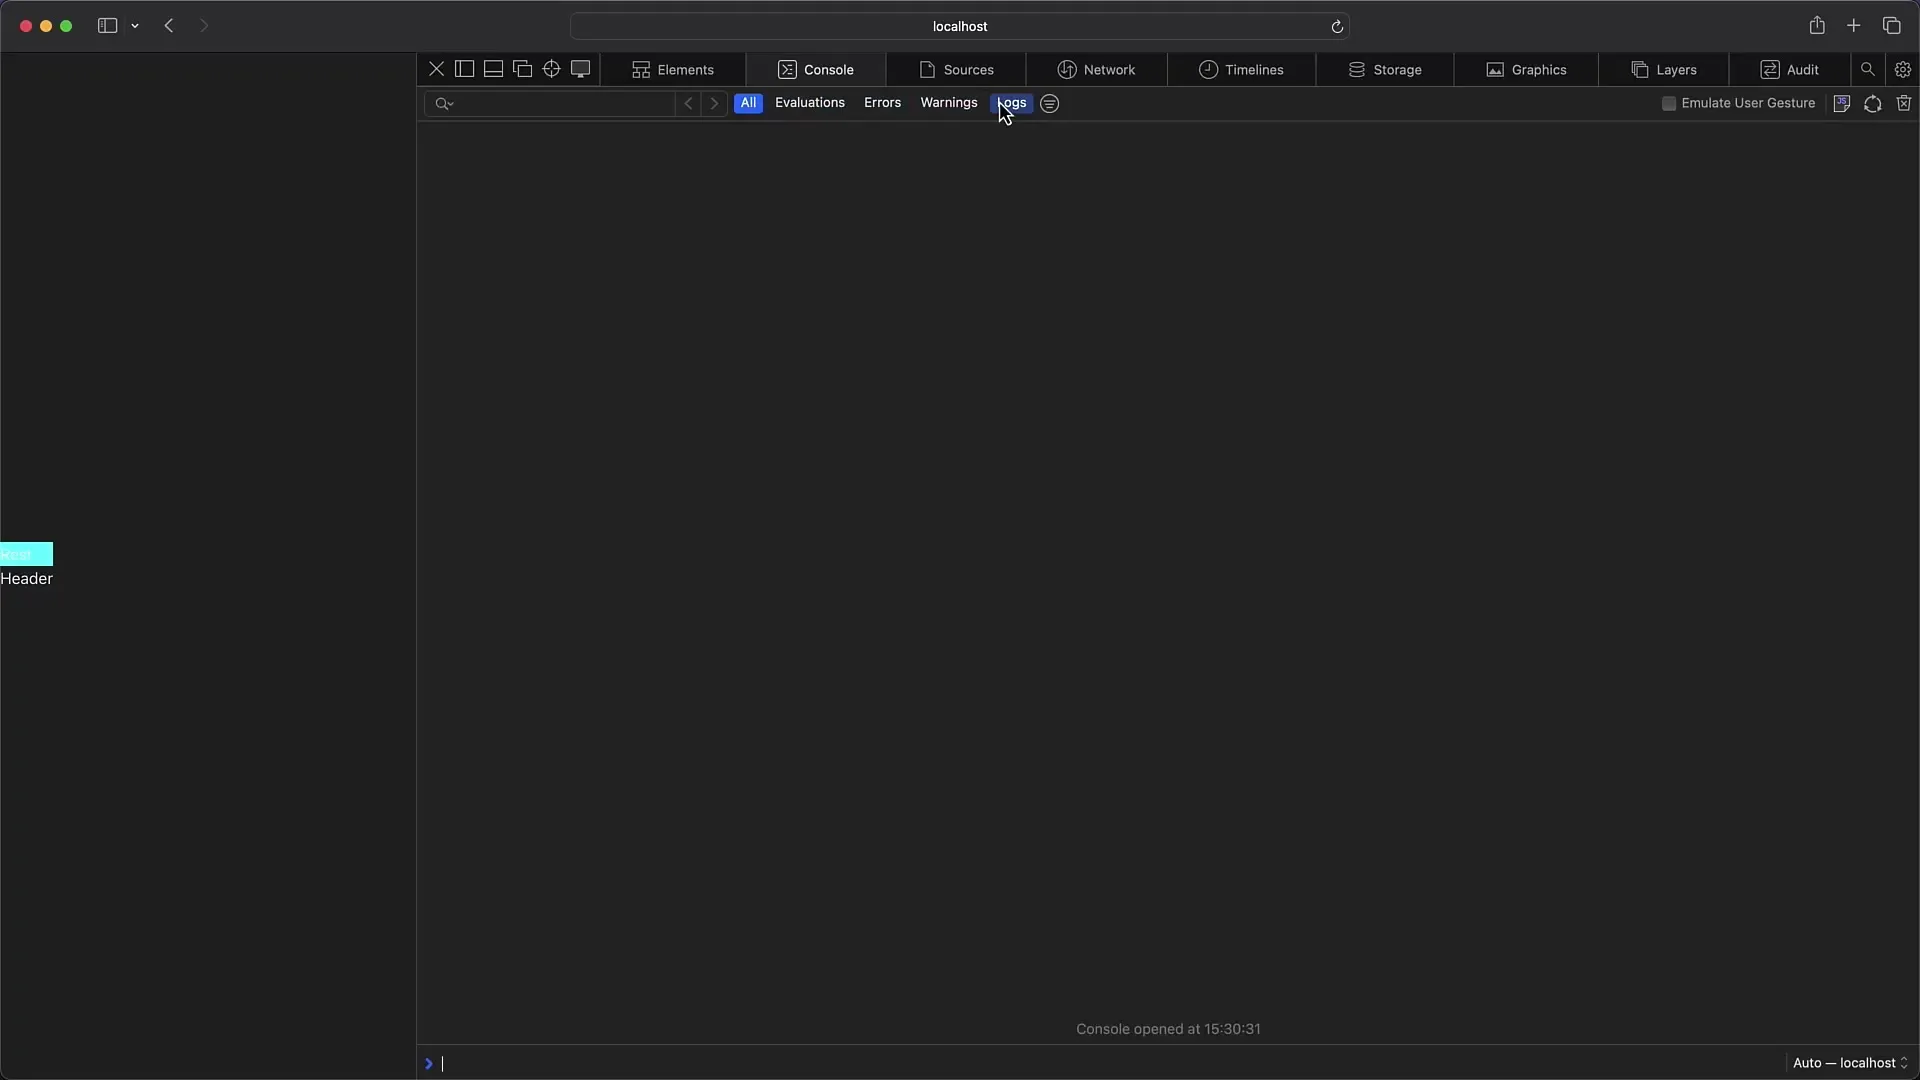Toggle the Safari sidebar button
1920x1080 pixels.
pyautogui.click(x=107, y=26)
